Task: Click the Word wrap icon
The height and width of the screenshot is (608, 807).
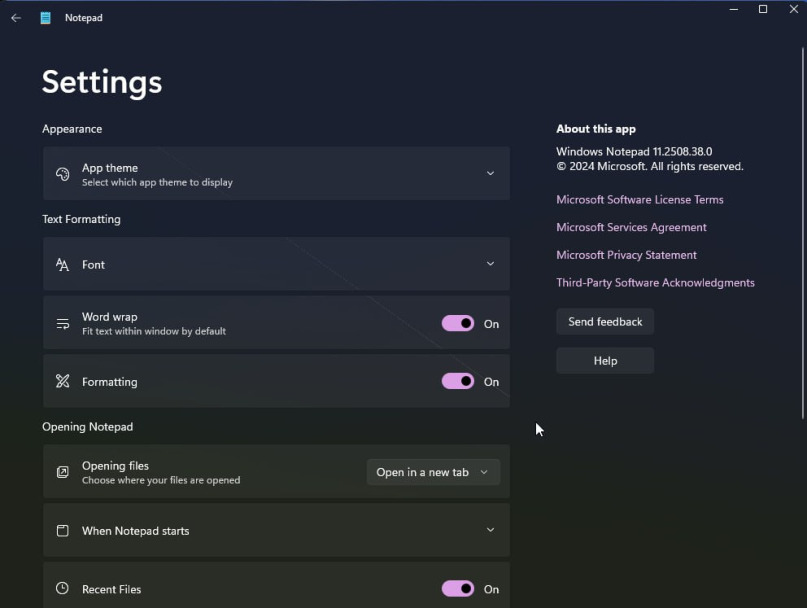Action: pyautogui.click(x=62, y=323)
